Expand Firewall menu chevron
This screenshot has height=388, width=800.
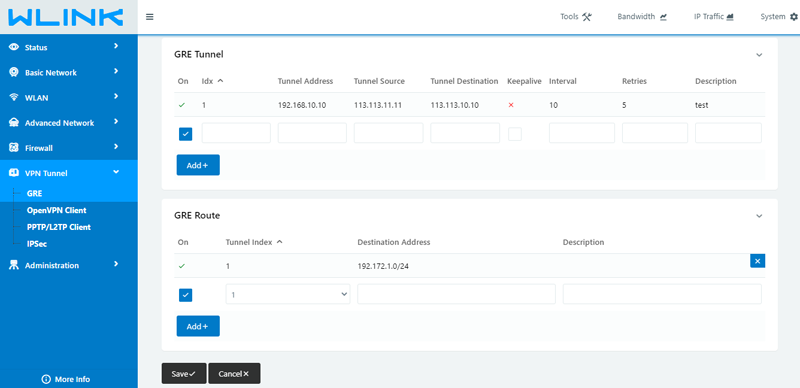click(x=116, y=147)
